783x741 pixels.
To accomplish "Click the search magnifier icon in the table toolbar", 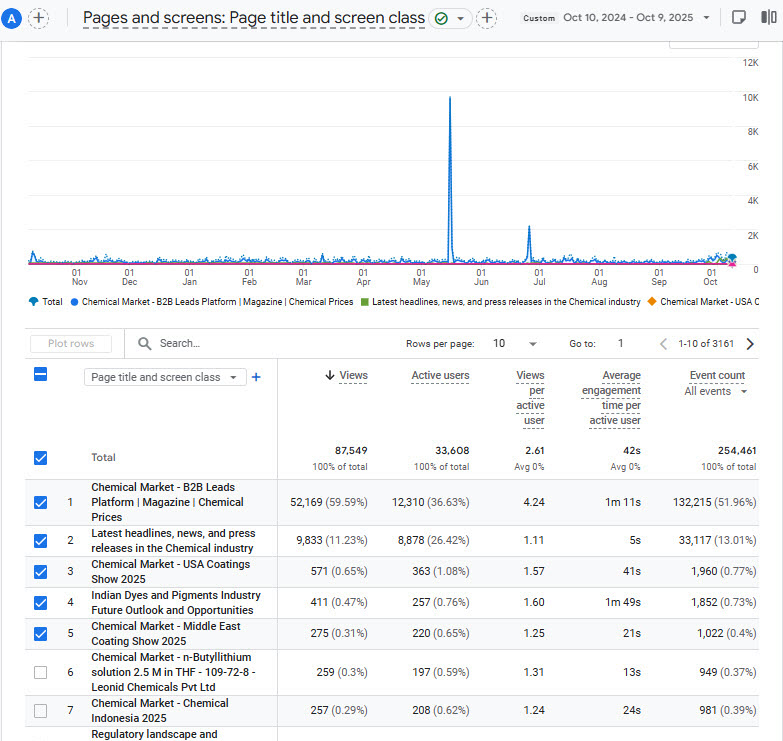I will [x=145, y=344].
